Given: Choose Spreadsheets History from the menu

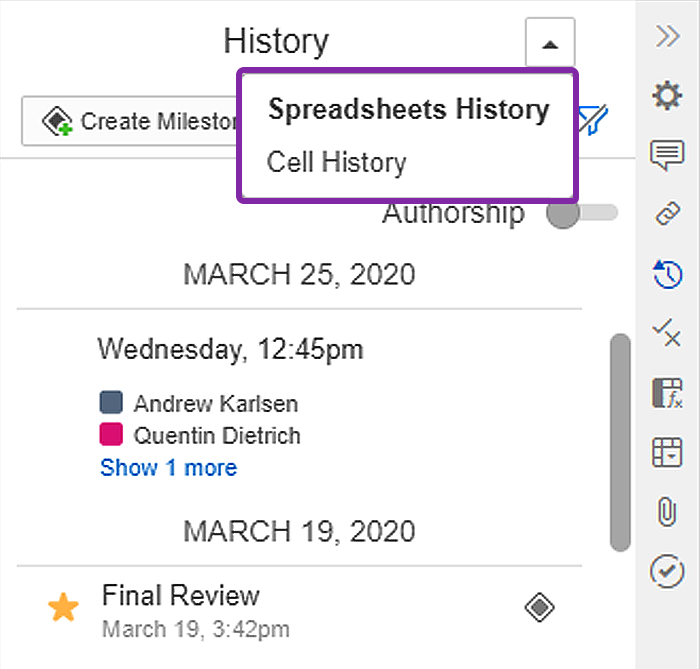Looking at the screenshot, I should (408, 109).
